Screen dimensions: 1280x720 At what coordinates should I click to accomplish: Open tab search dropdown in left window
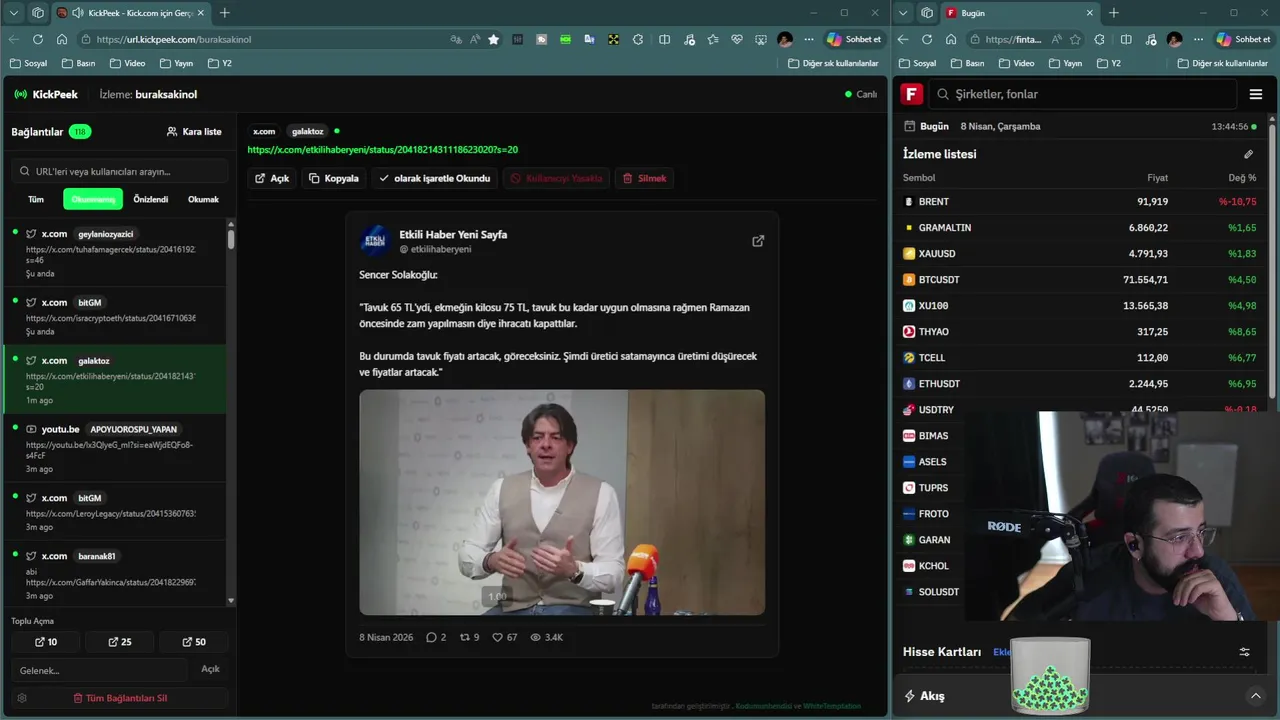14,13
